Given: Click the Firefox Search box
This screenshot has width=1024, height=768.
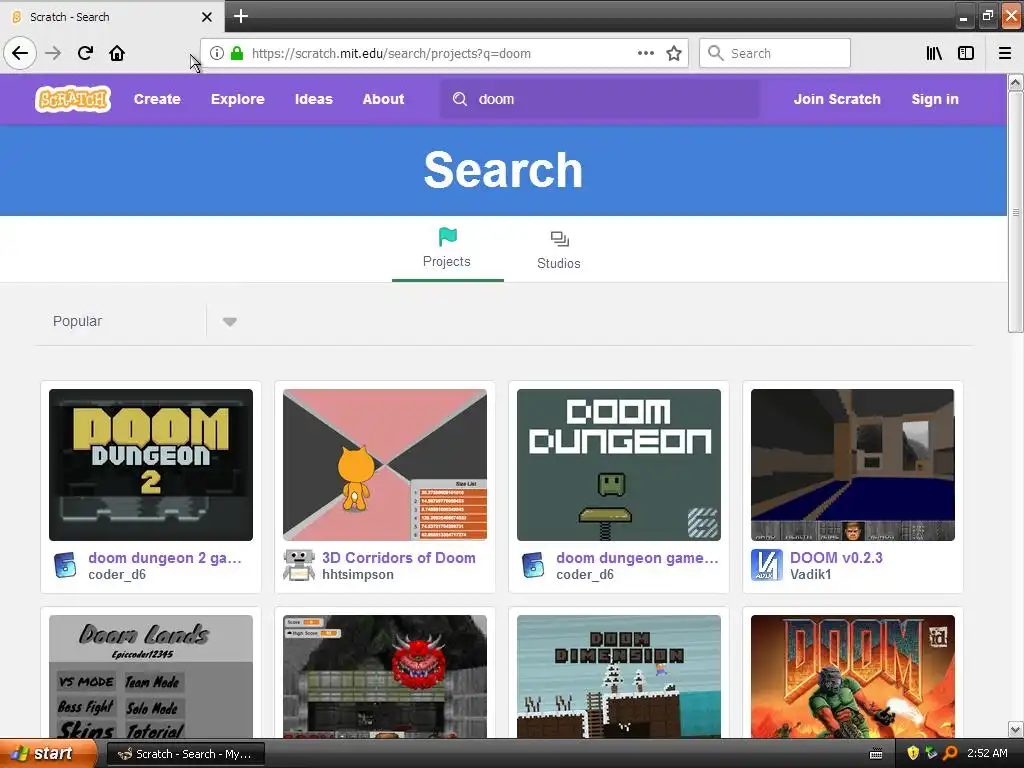Looking at the screenshot, I should 775,53.
